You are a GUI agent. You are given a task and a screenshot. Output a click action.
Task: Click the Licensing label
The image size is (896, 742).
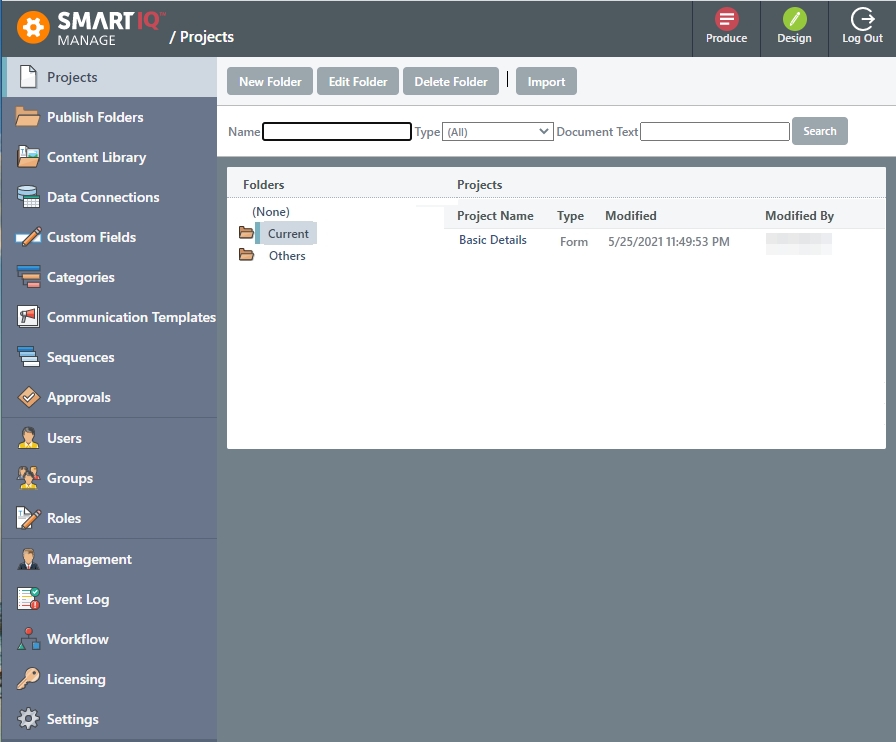coord(76,680)
